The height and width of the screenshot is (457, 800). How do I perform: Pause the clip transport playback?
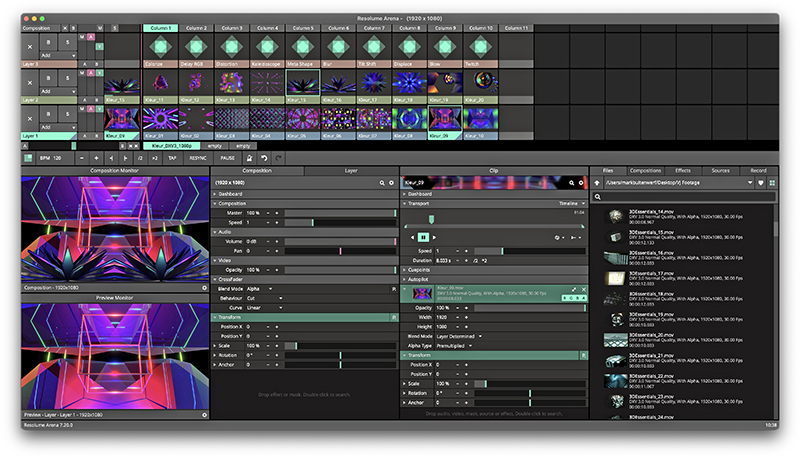coord(423,237)
